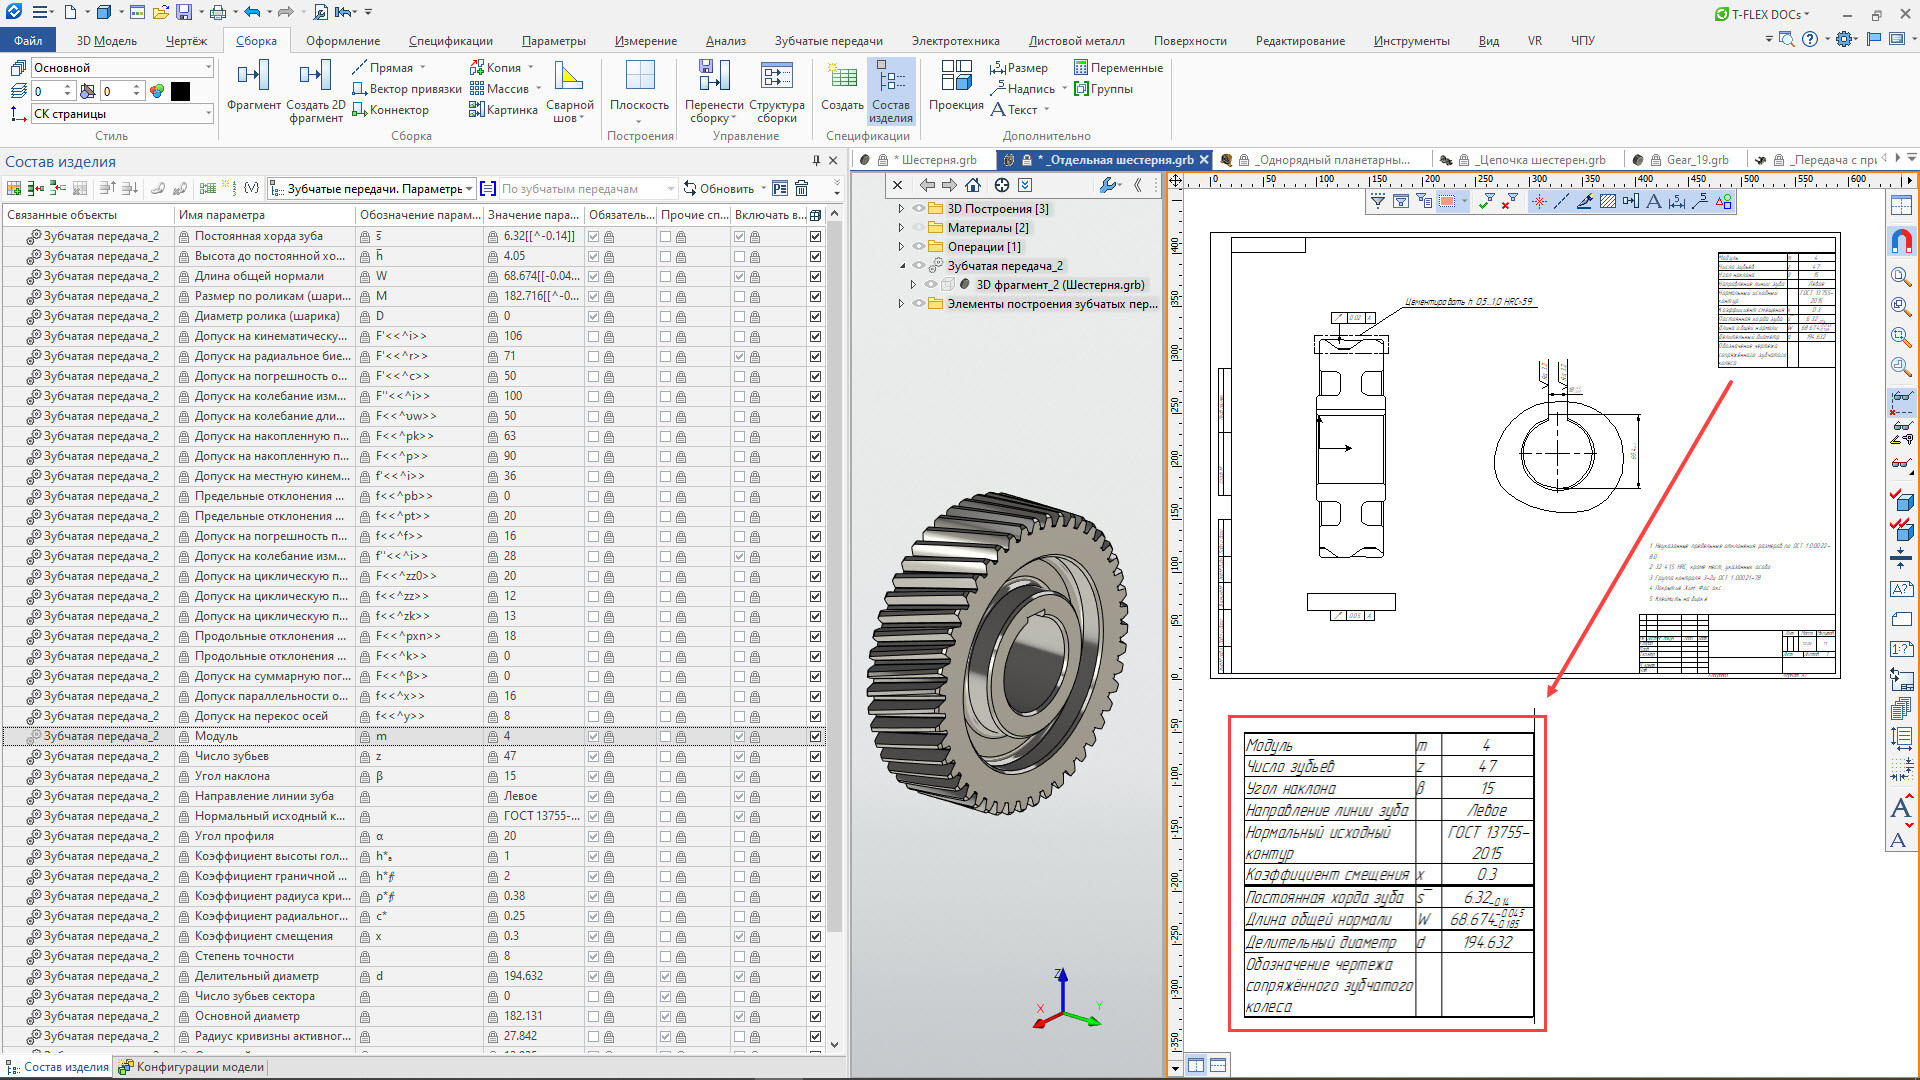Click the black color swatch
Screen dimensions: 1920x1080
click(180, 91)
